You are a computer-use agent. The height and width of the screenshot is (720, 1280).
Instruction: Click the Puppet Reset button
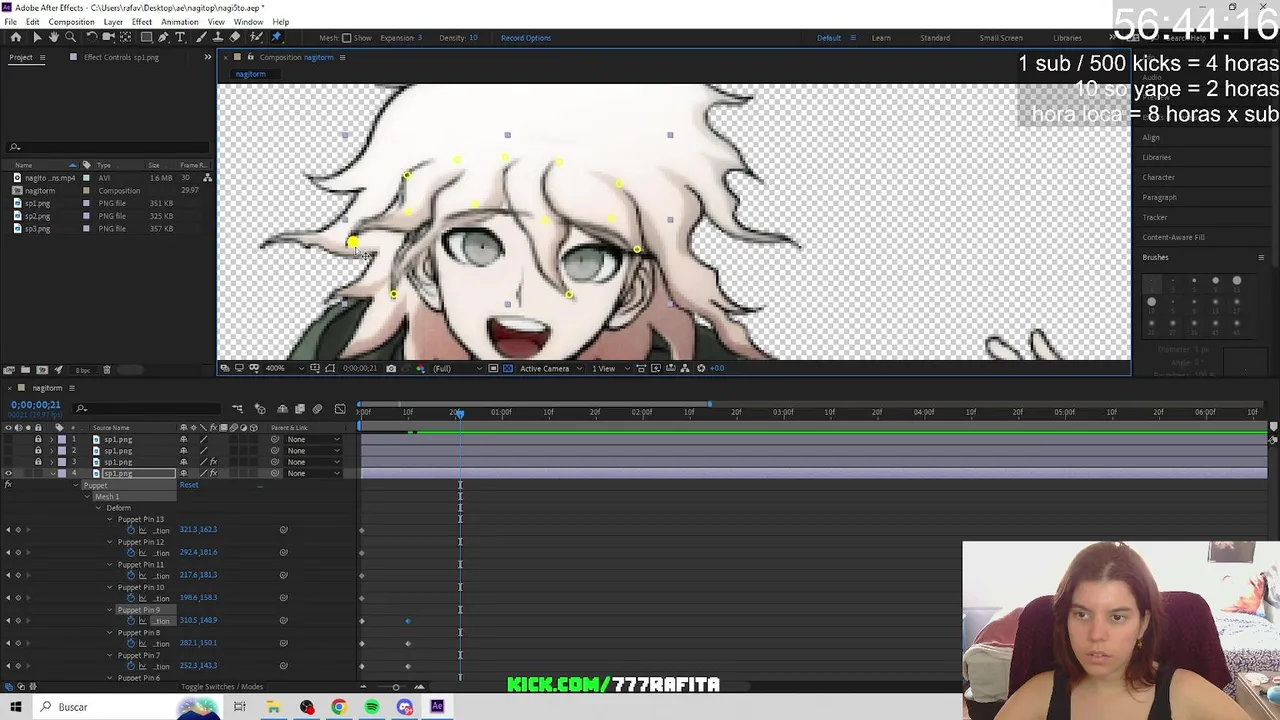coord(189,485)
